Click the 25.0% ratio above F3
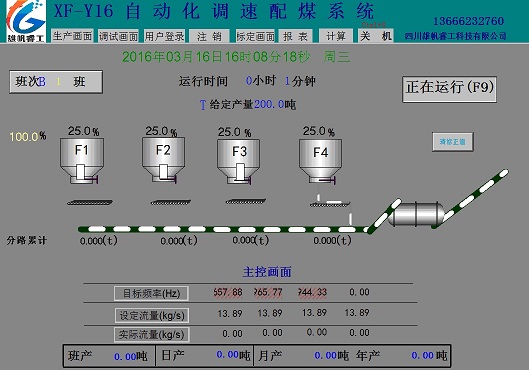Screen dimensions: 529x370 tap(234, 132)
